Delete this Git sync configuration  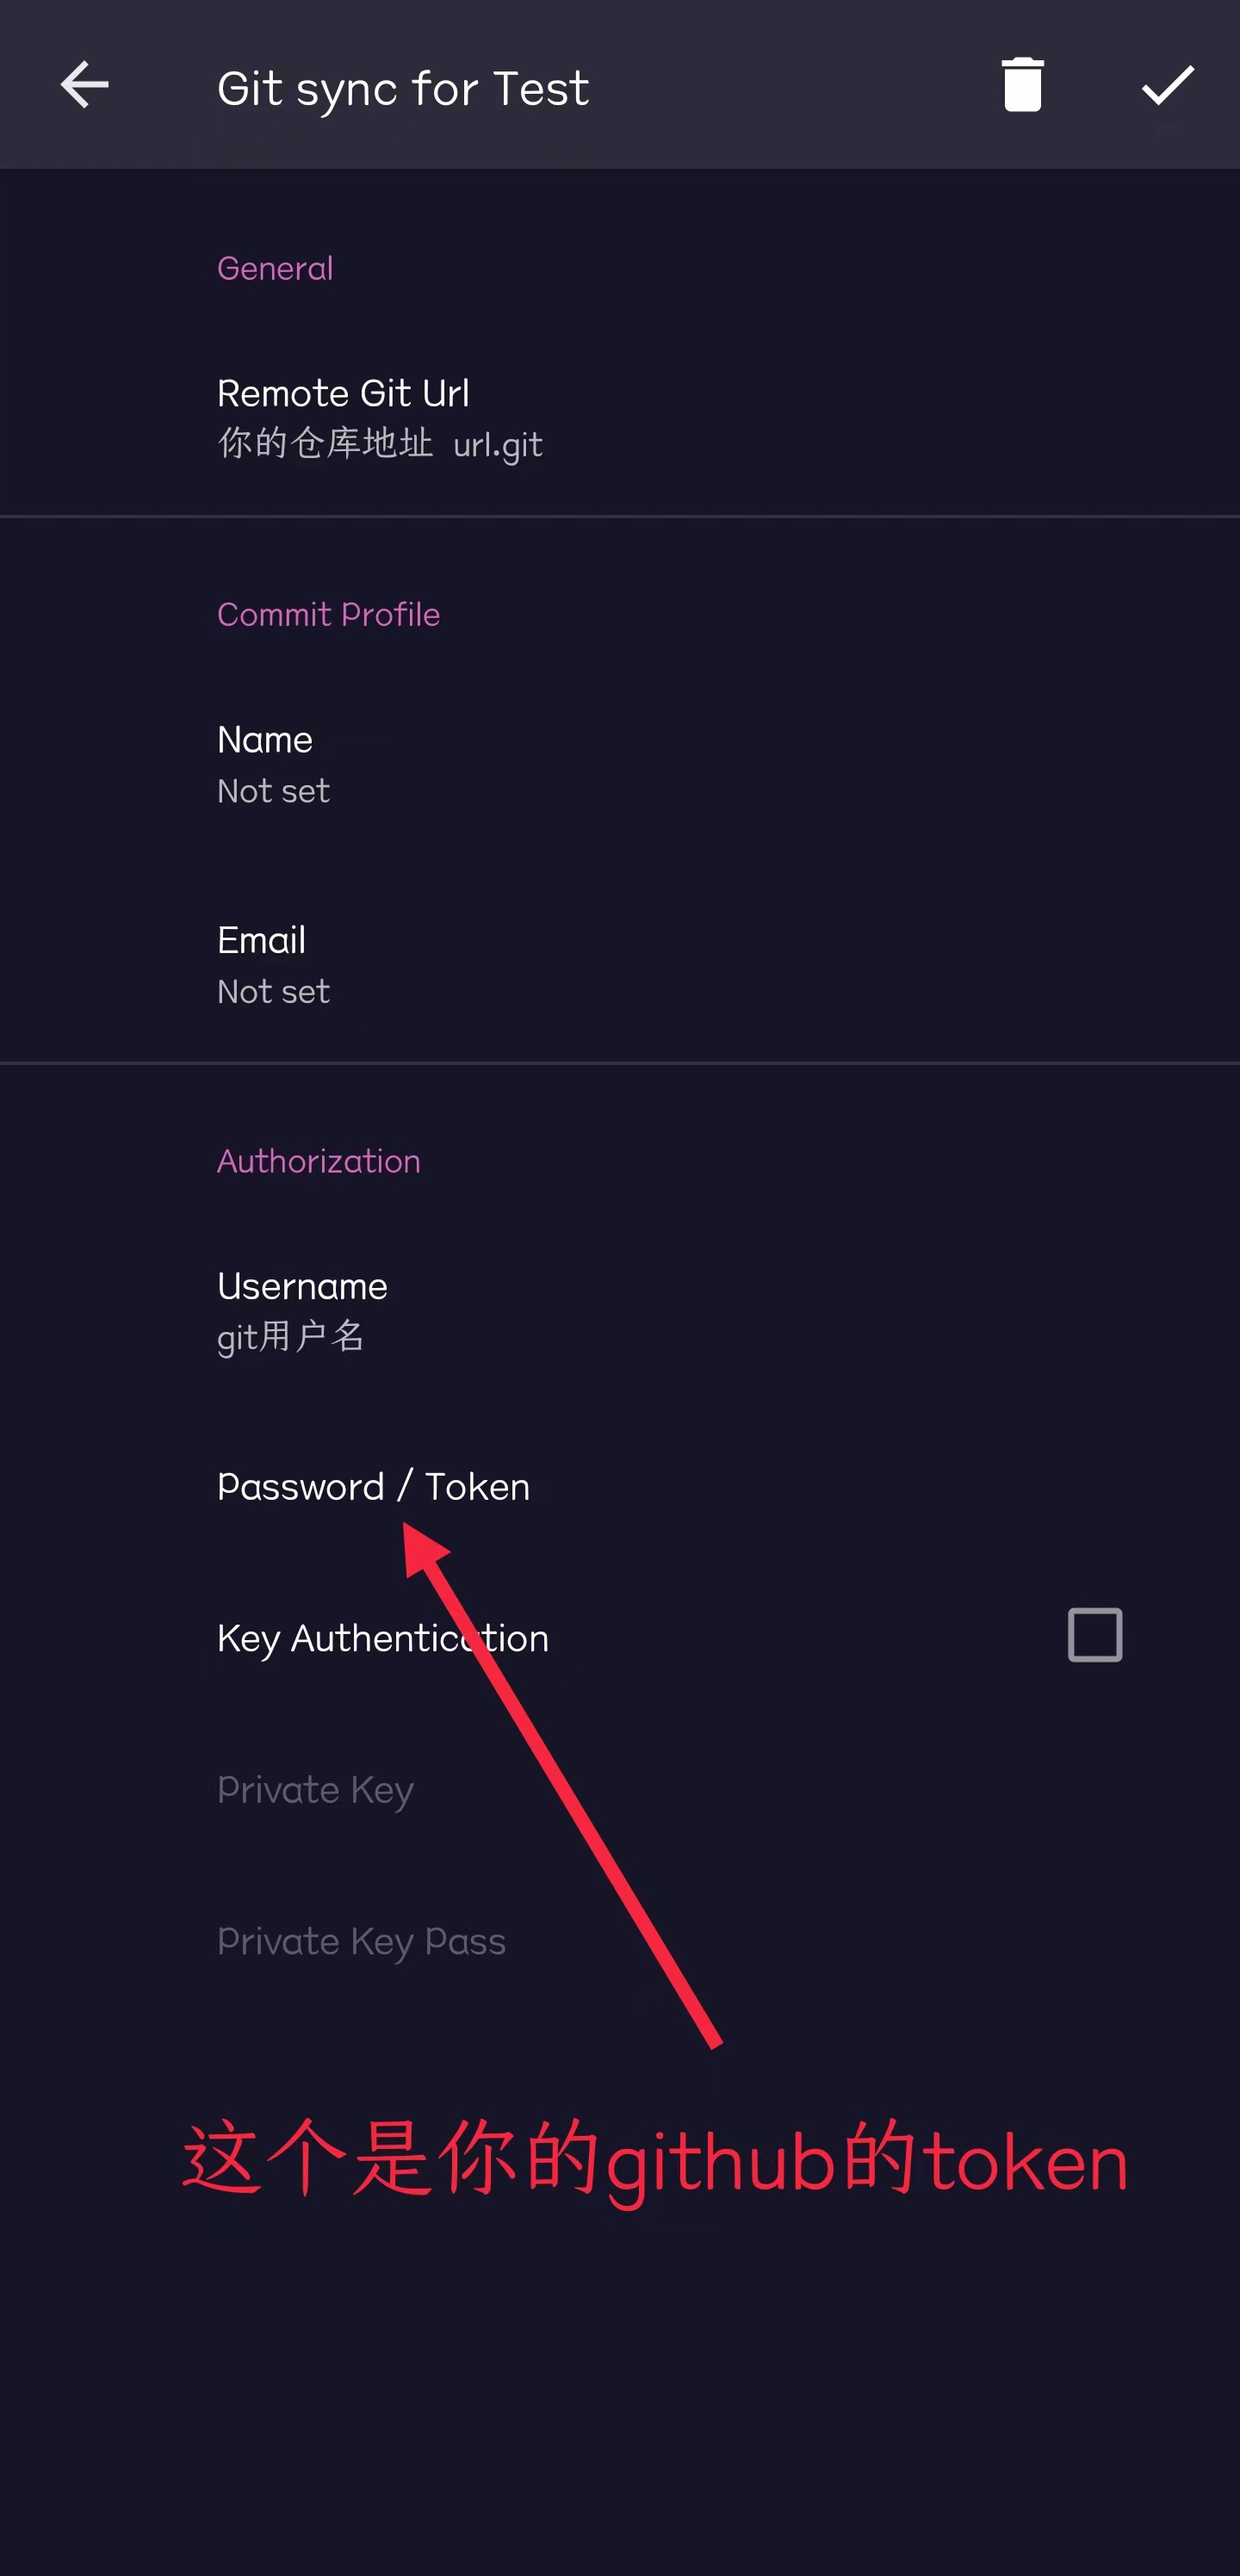tap(1022, 85)
